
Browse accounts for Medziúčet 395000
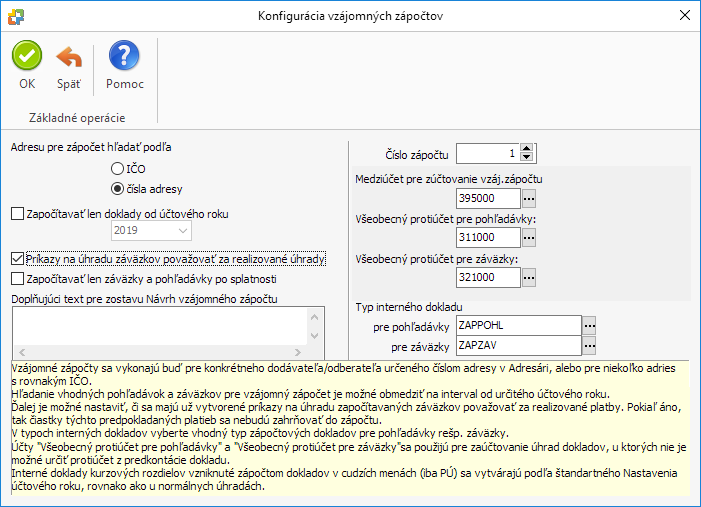[529, 198]
